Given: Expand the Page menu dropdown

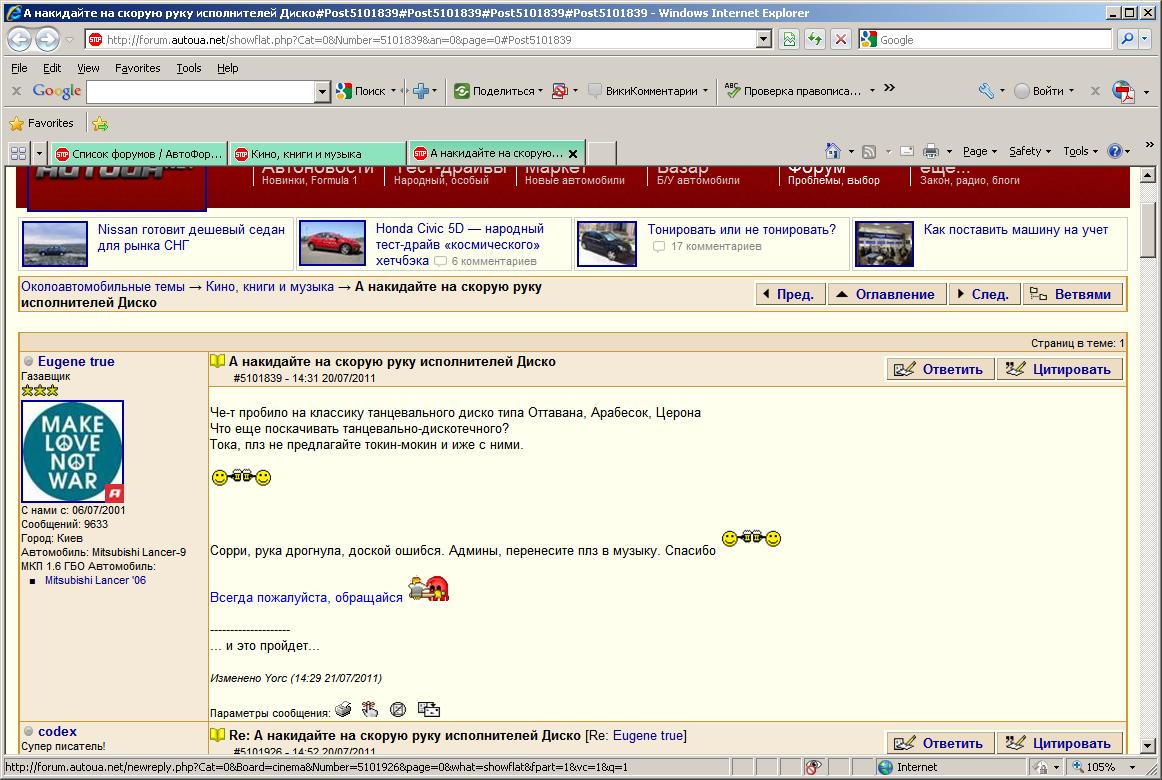Looking at the screenshot, I should [x=979, y=152].
